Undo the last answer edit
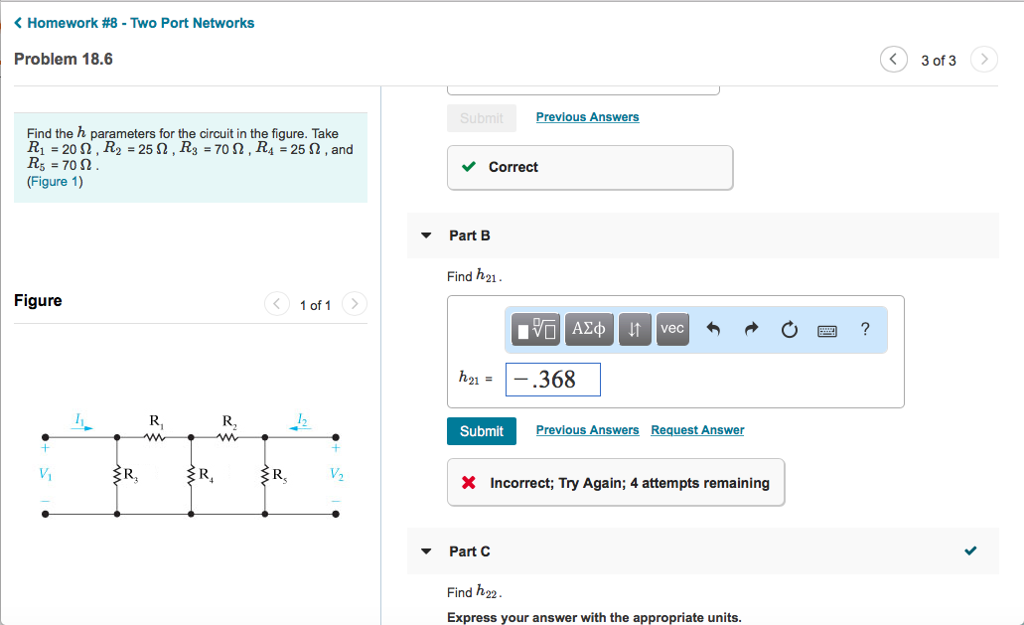 click(x=713, y=329)
